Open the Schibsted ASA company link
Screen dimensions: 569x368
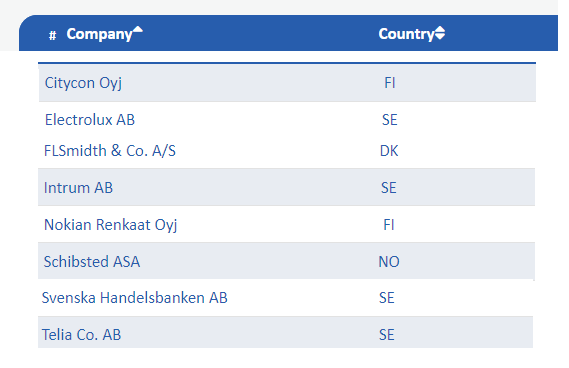pos(91,262)
